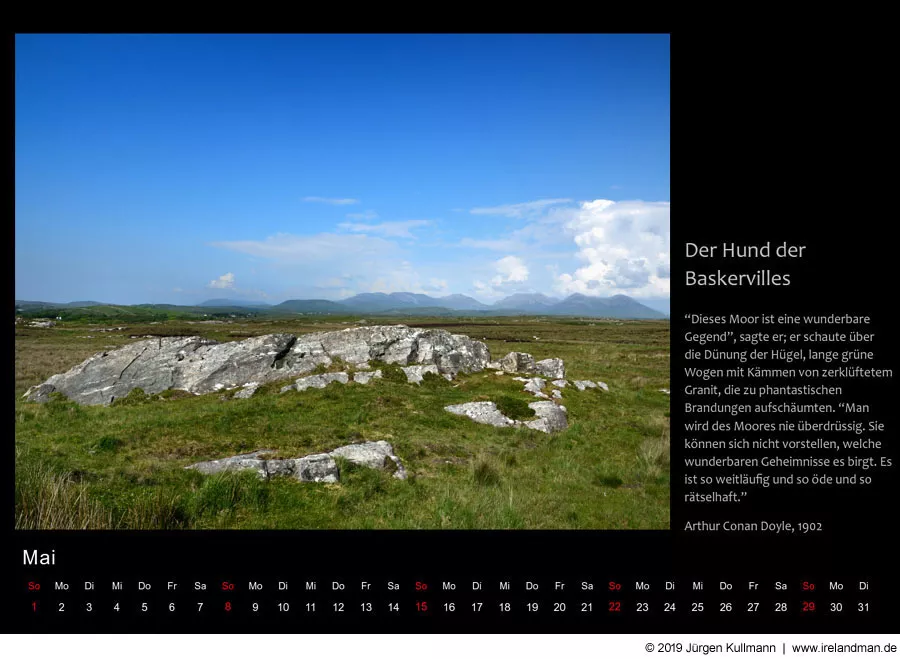Viewport: 900px width, 659px height.
Task: Click the 'Di' label above date 31
Action: [x=863, y=586]
